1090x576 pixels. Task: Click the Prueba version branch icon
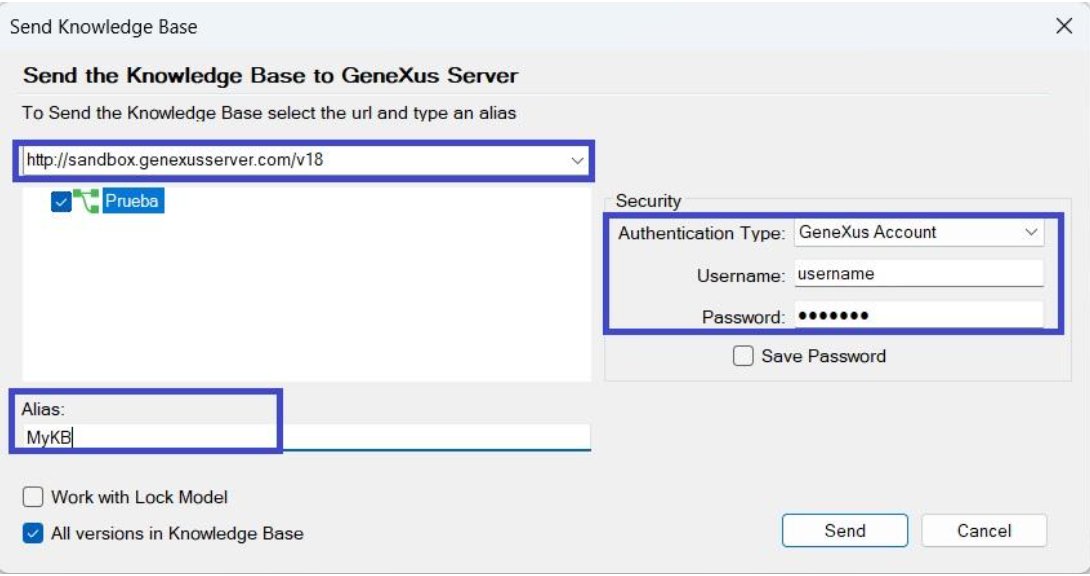88,202
